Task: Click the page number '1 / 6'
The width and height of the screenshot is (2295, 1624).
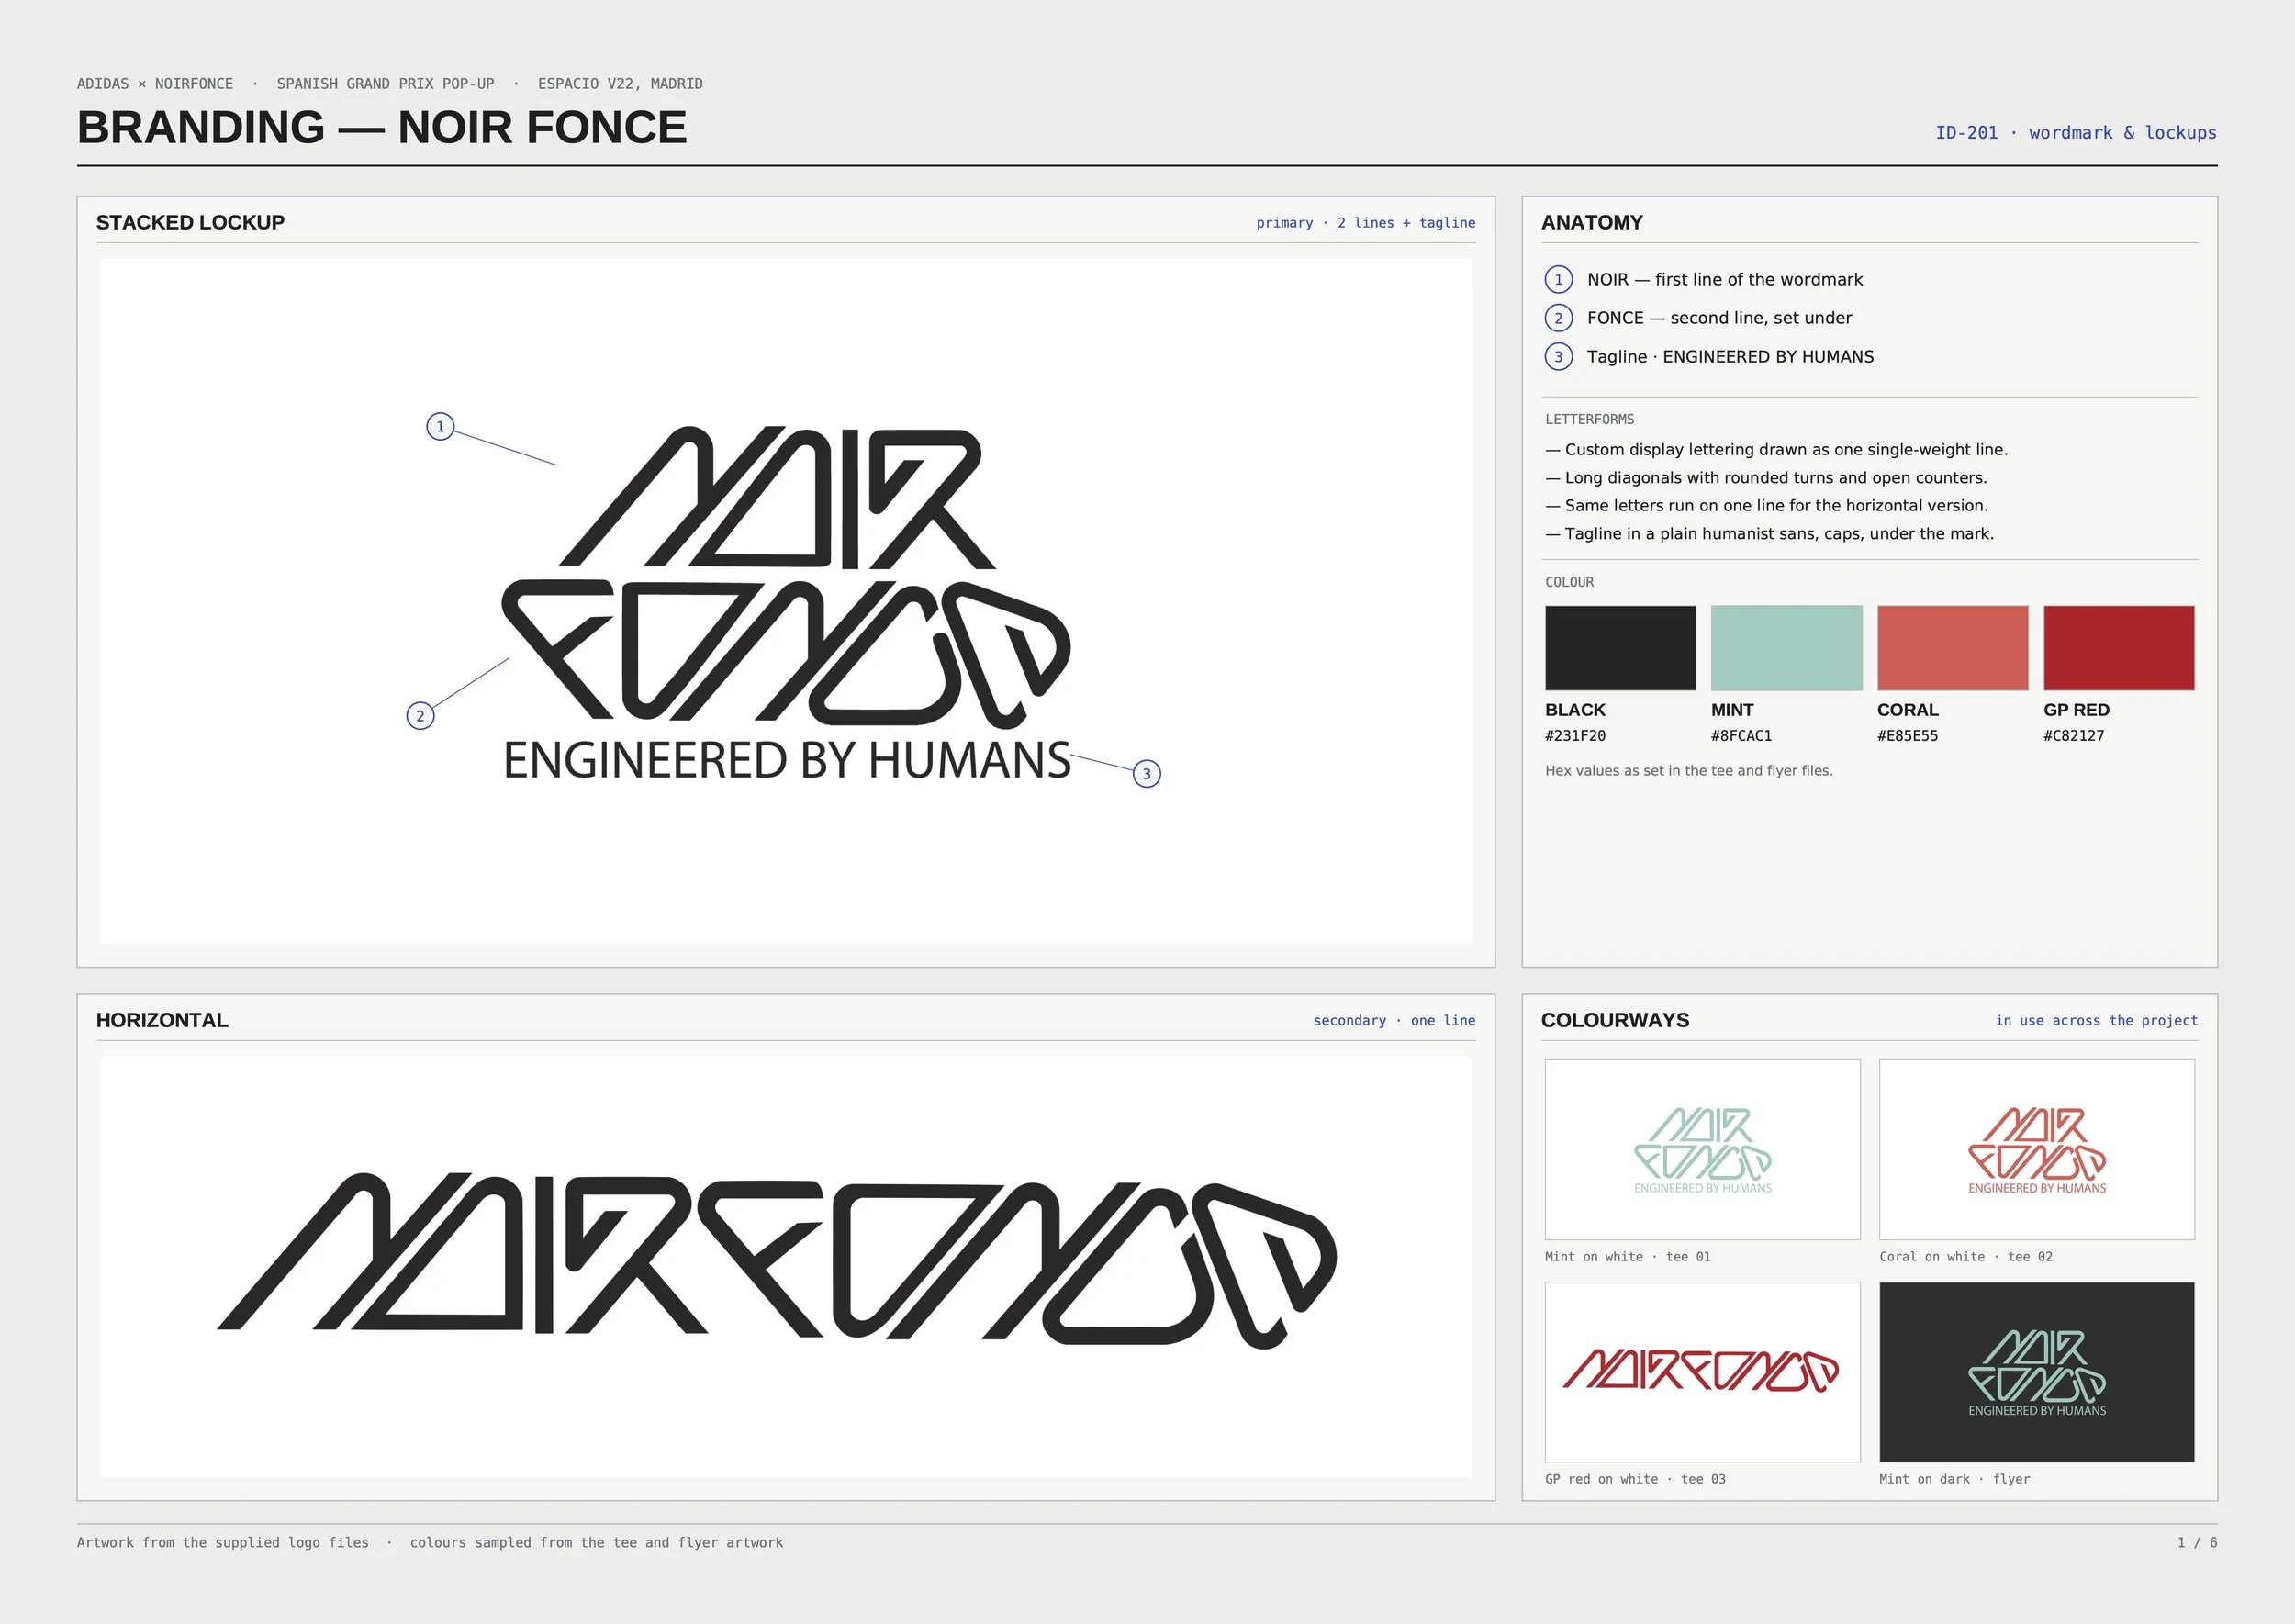Action: 2197,1543
